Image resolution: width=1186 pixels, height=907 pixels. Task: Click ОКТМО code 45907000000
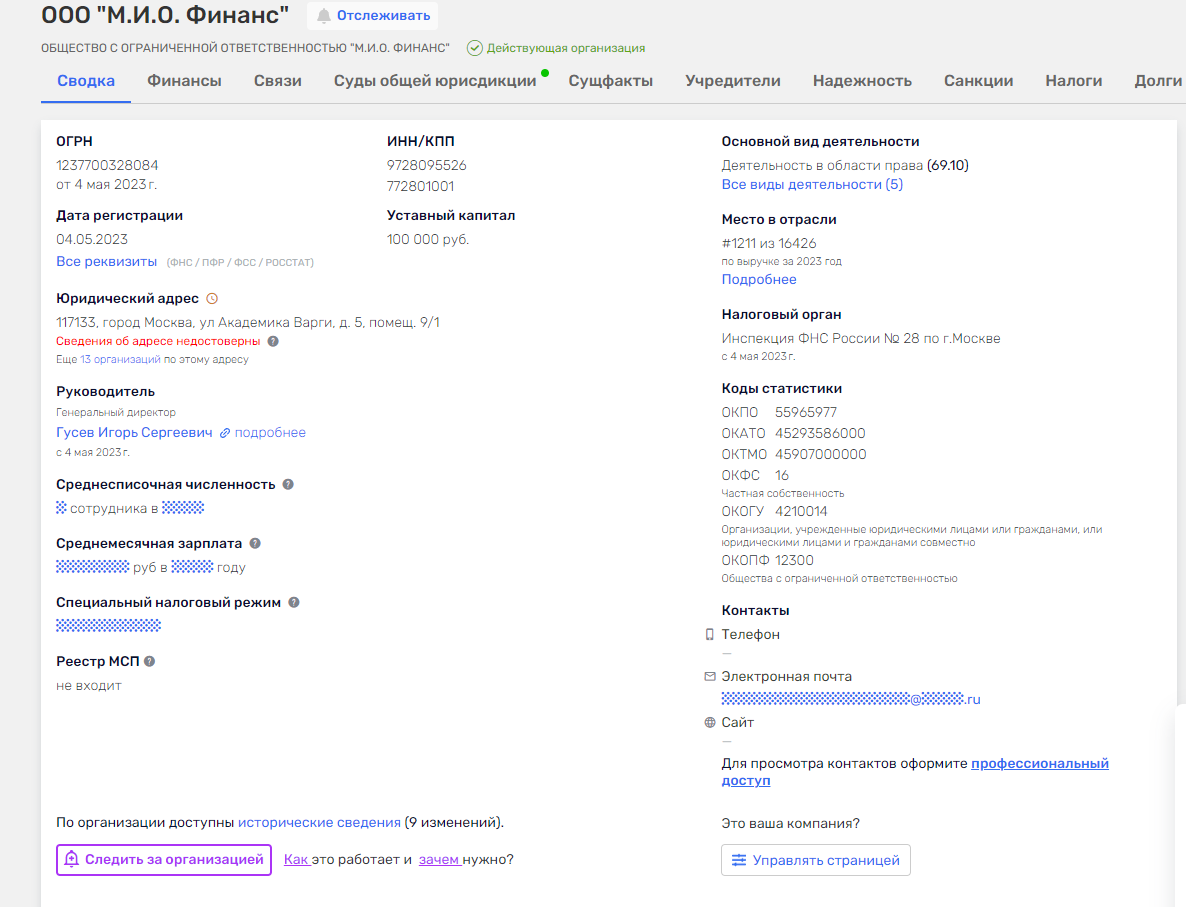[821, 455]
